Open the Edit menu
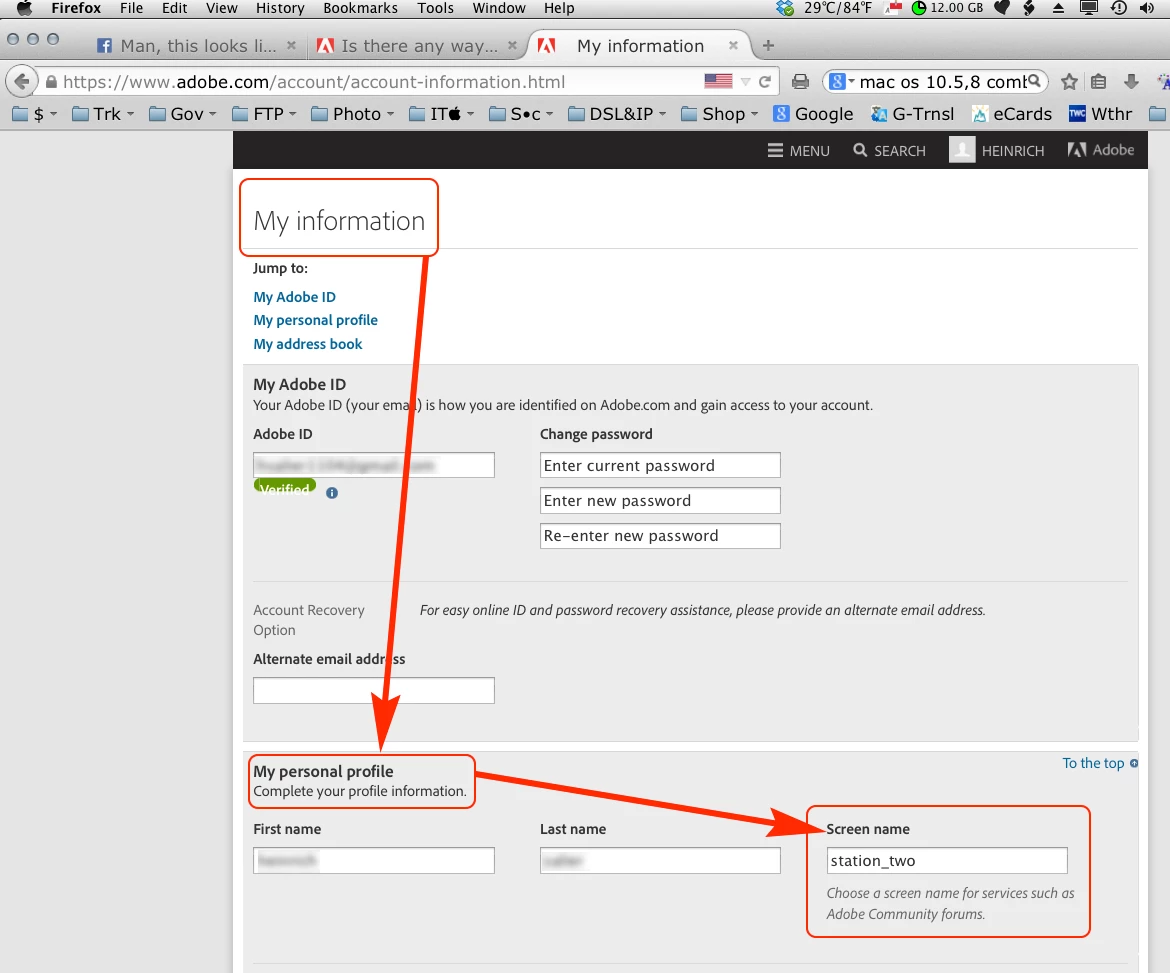This screenshot has height=973, width=1170. click(175, 8)
